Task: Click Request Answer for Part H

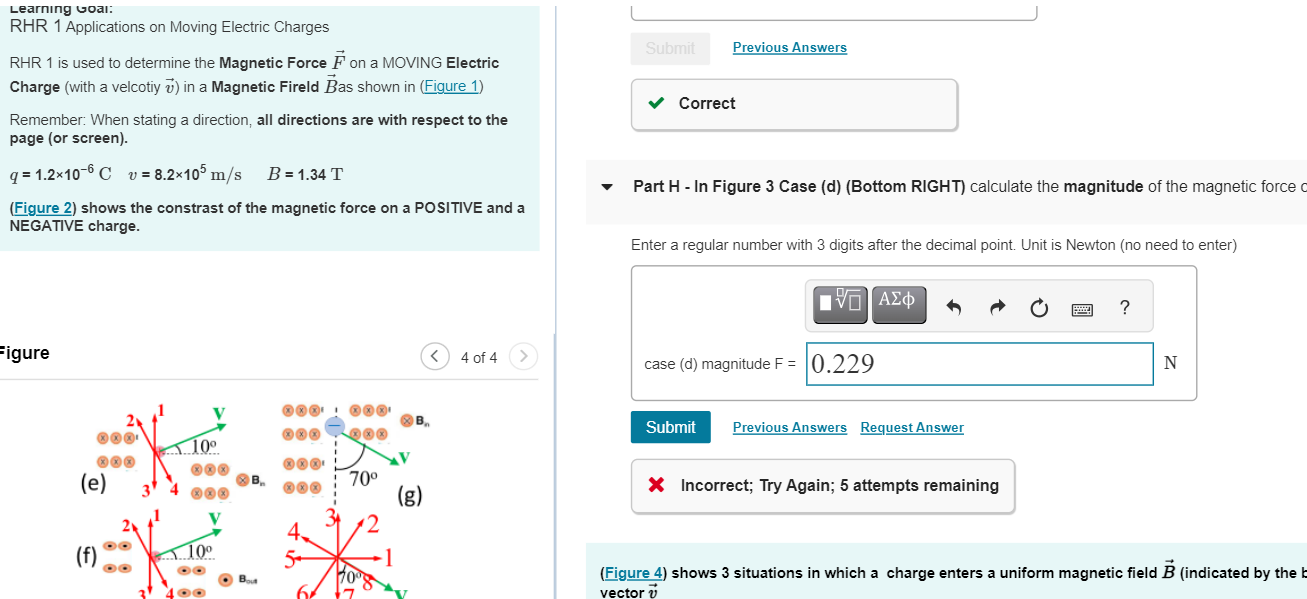Action: tap(911, 427)
